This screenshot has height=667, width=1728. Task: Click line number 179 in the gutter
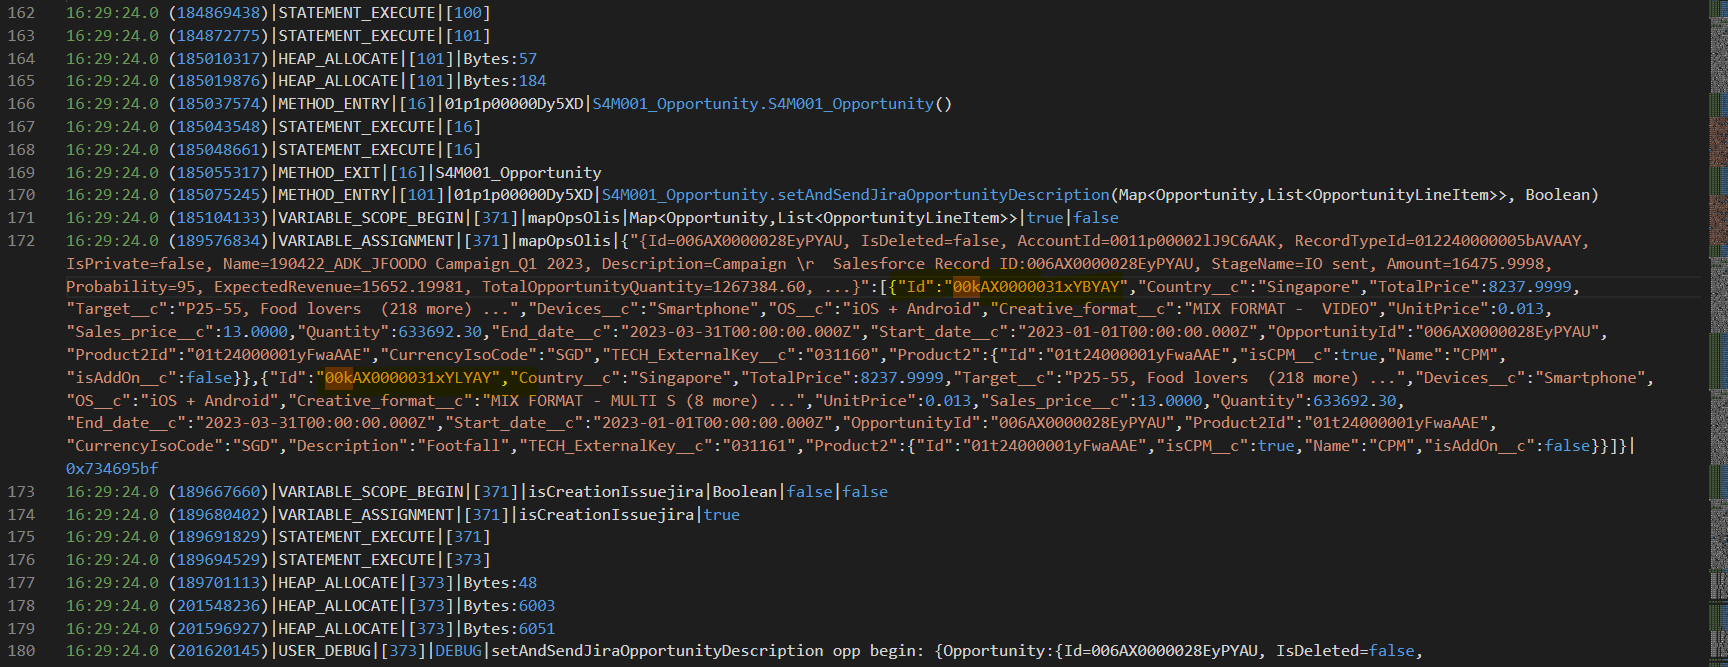(x=21, y=629)
